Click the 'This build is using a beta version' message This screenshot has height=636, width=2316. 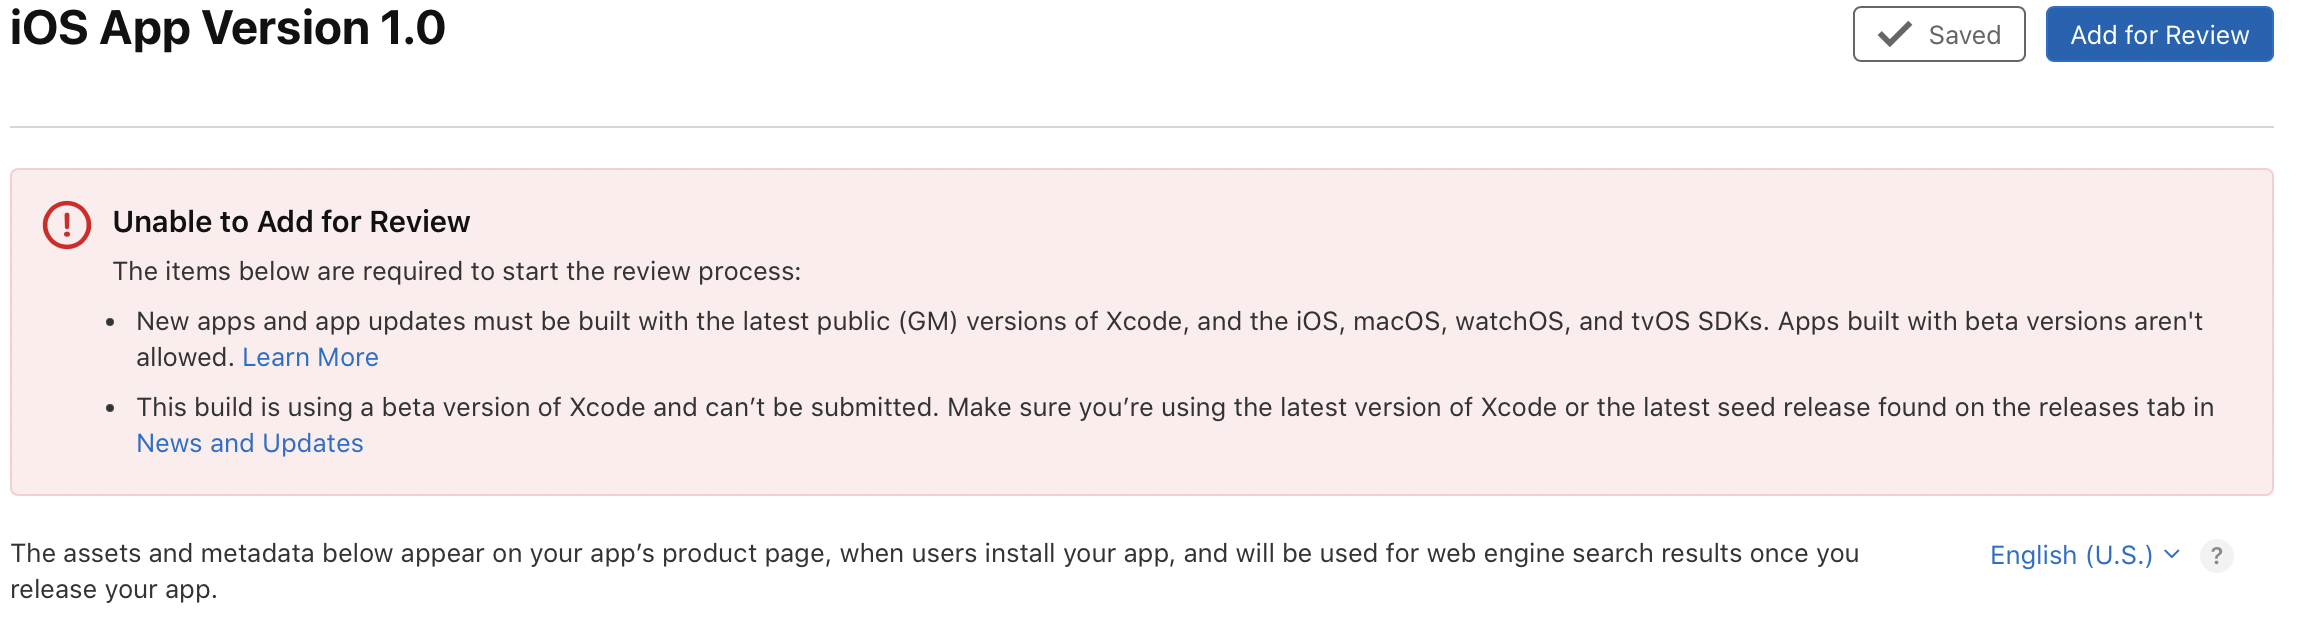click(1175, 425)
